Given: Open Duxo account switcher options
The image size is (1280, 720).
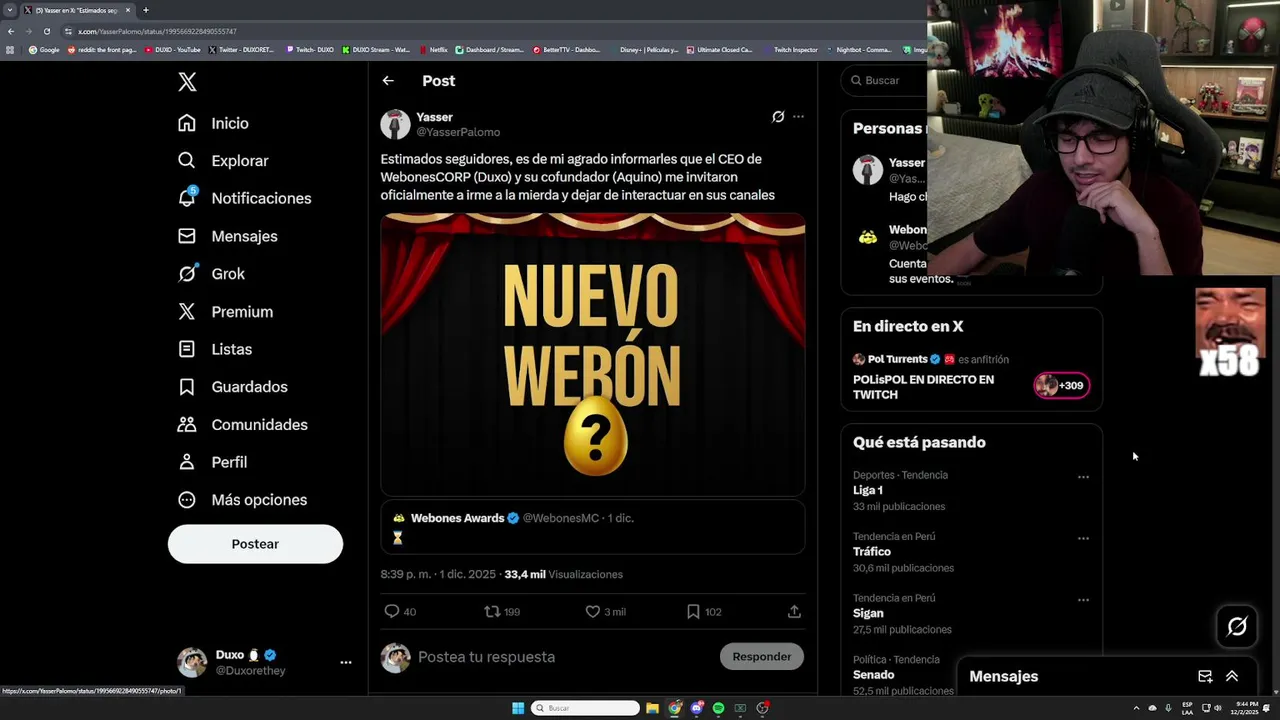Looking at the screenshot, I should 345,662.
